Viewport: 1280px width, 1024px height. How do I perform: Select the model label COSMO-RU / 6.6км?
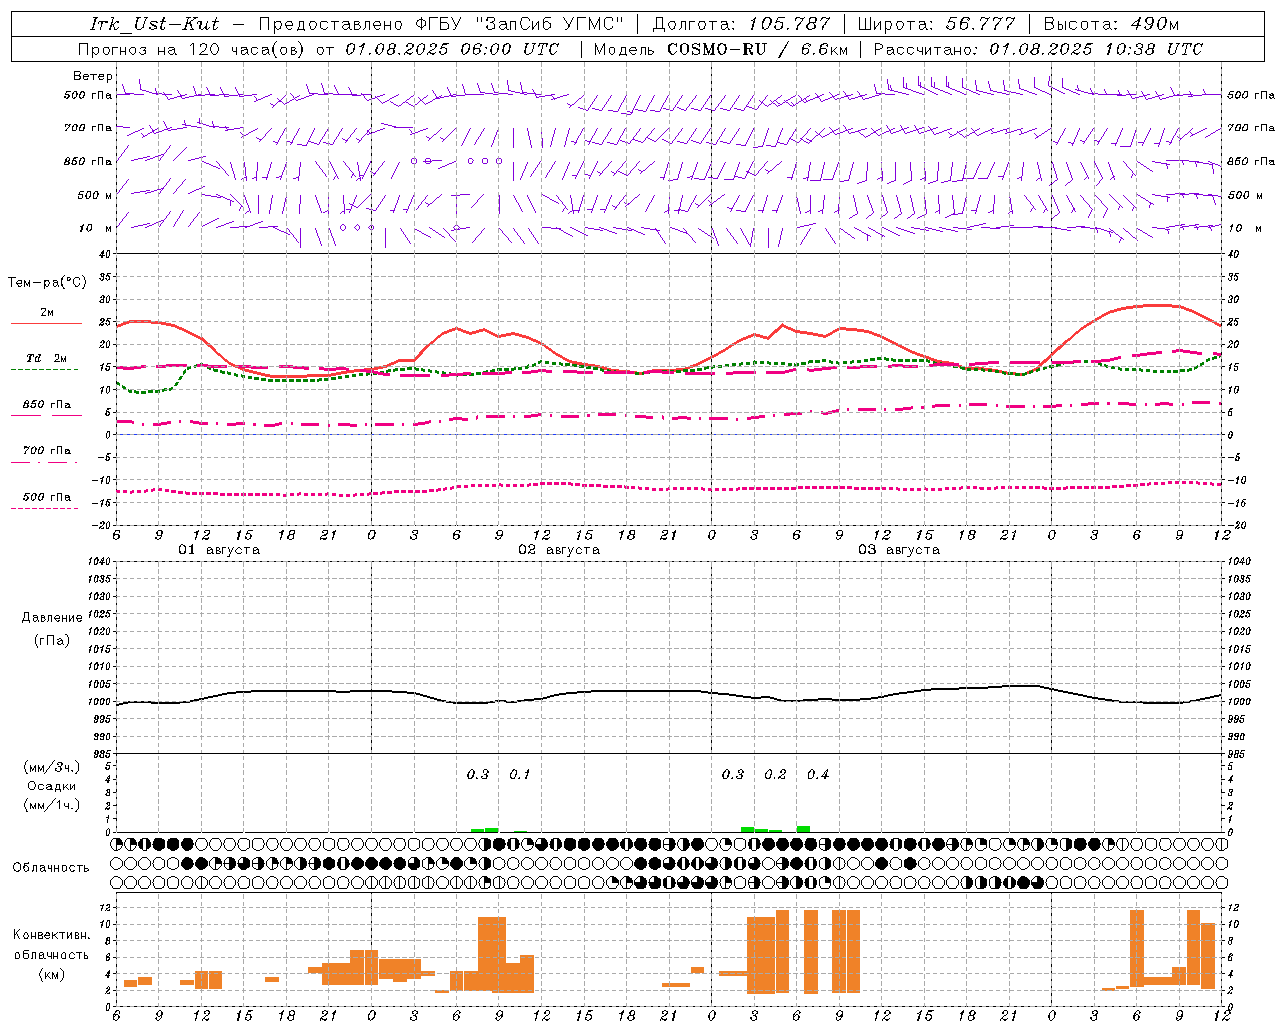click(758, 49)
